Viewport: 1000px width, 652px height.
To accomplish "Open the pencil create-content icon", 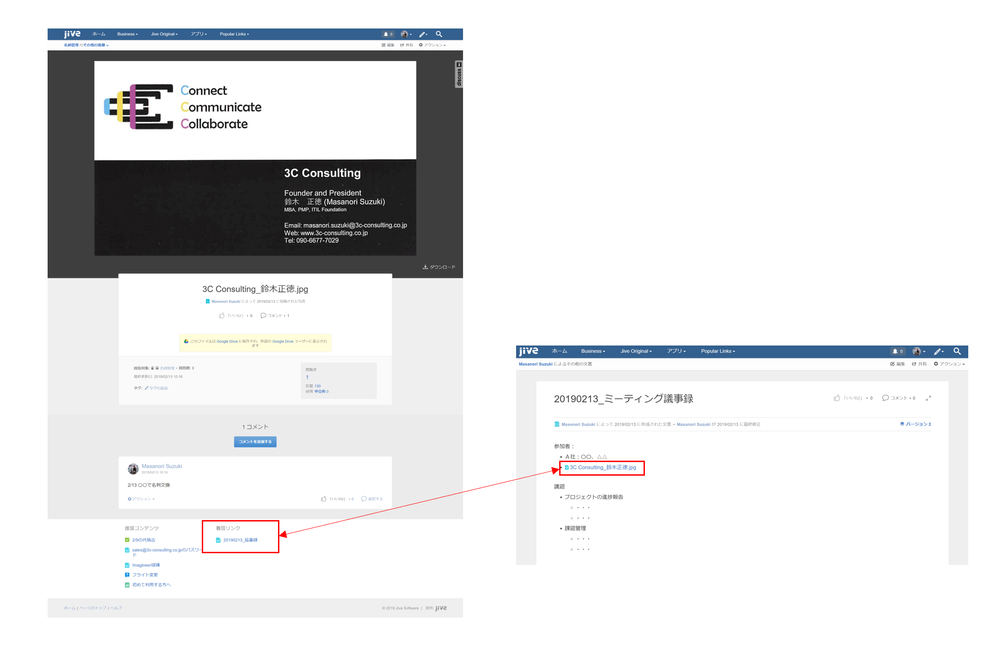I will tap(421, 33).
